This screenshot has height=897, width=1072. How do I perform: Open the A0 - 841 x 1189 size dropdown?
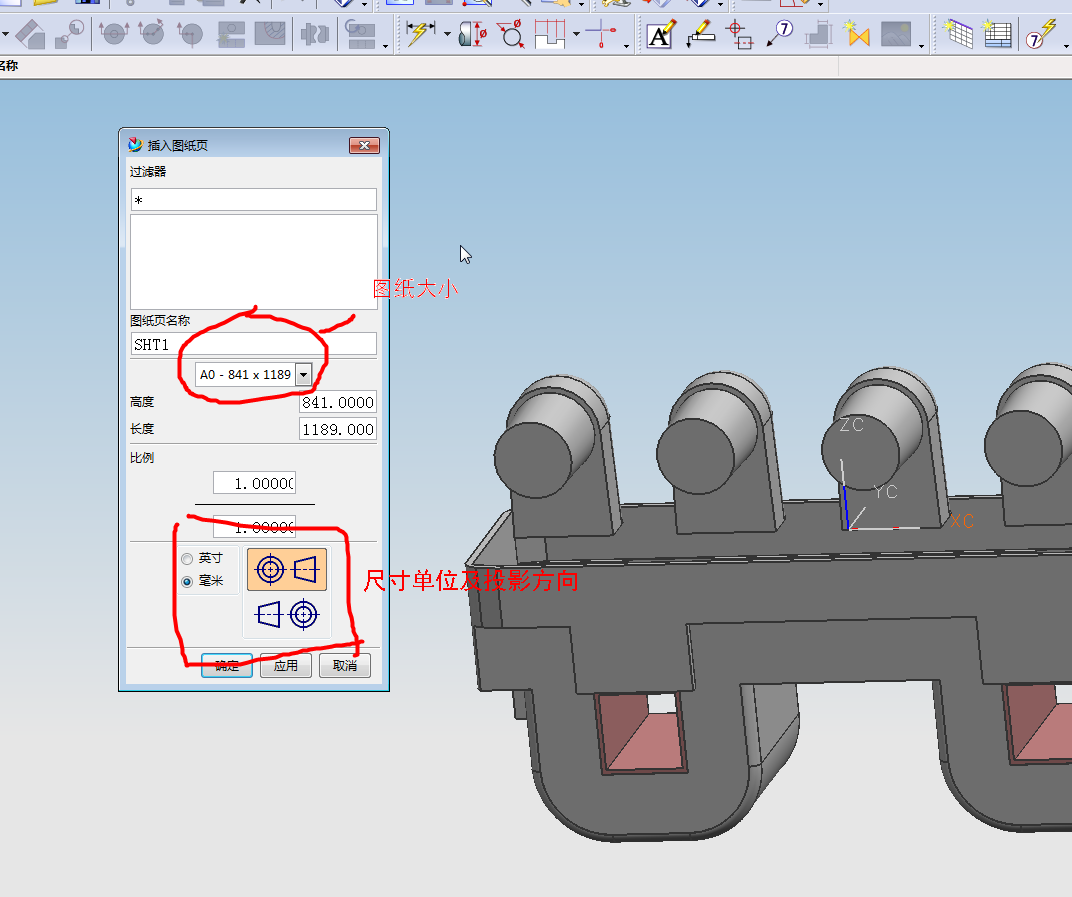point(304,375)
